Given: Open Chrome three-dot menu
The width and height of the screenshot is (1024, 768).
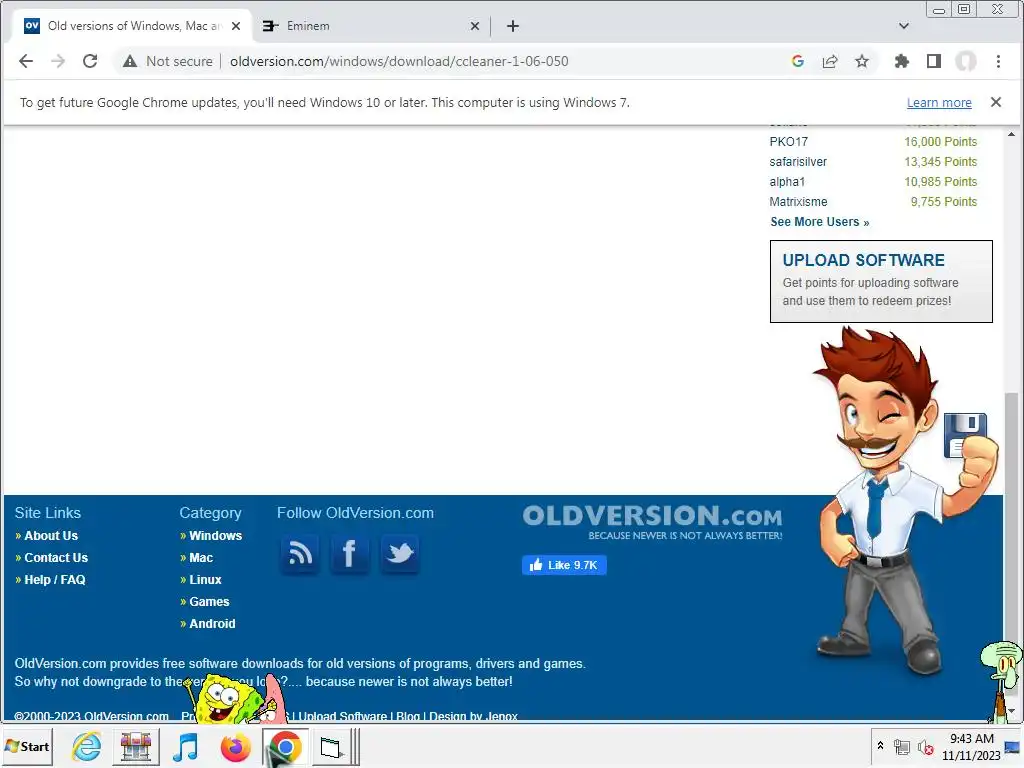Looking at the screenshot, I should [x=998, y=61].
